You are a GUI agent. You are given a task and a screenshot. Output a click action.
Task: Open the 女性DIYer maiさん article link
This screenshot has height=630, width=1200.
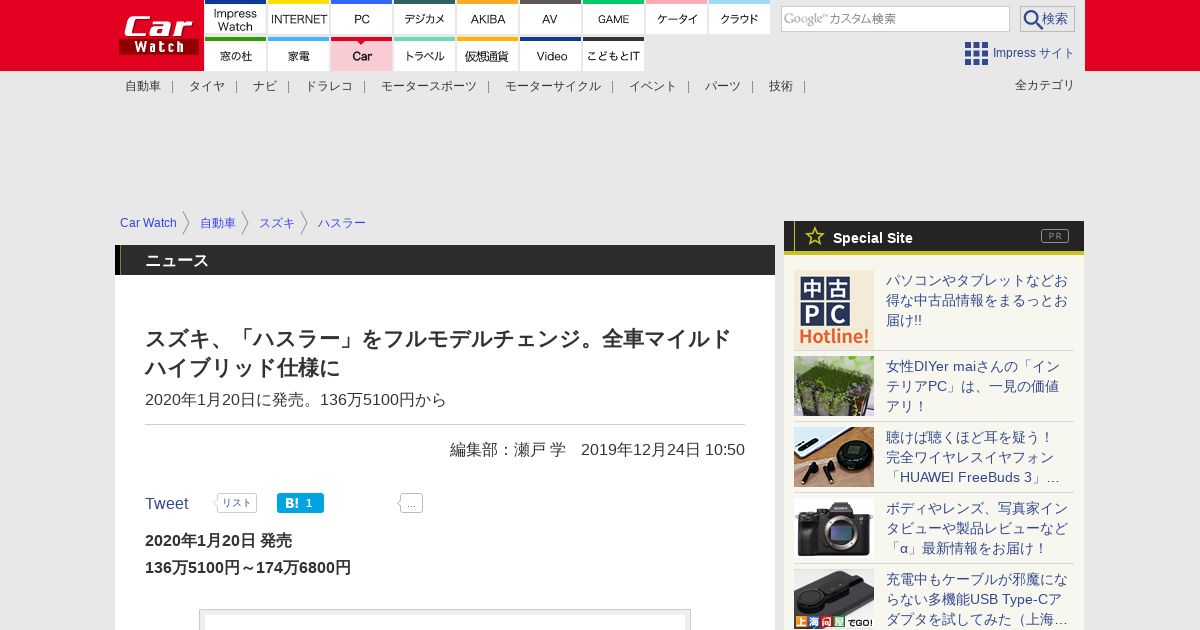pyautogui.click(x=973, y=386)
